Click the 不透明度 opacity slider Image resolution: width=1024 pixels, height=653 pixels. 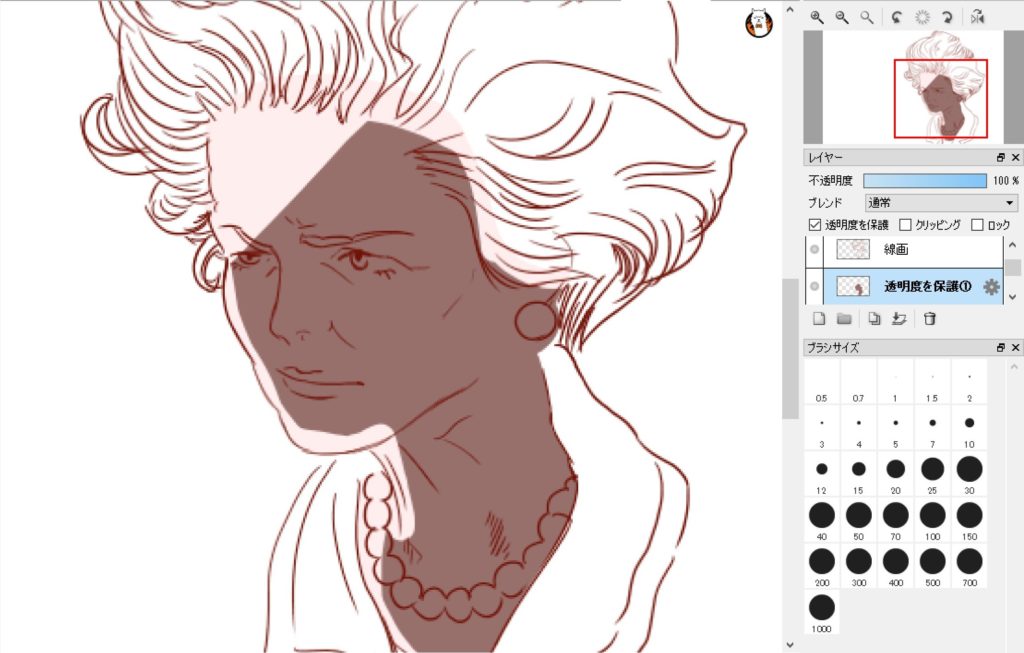coord(924,181)
